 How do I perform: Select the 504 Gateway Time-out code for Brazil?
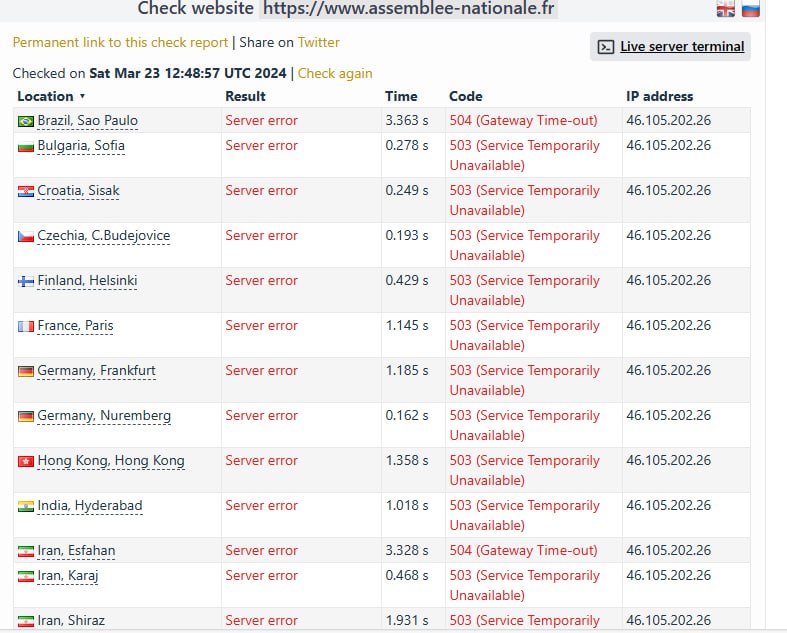(523, 120)
